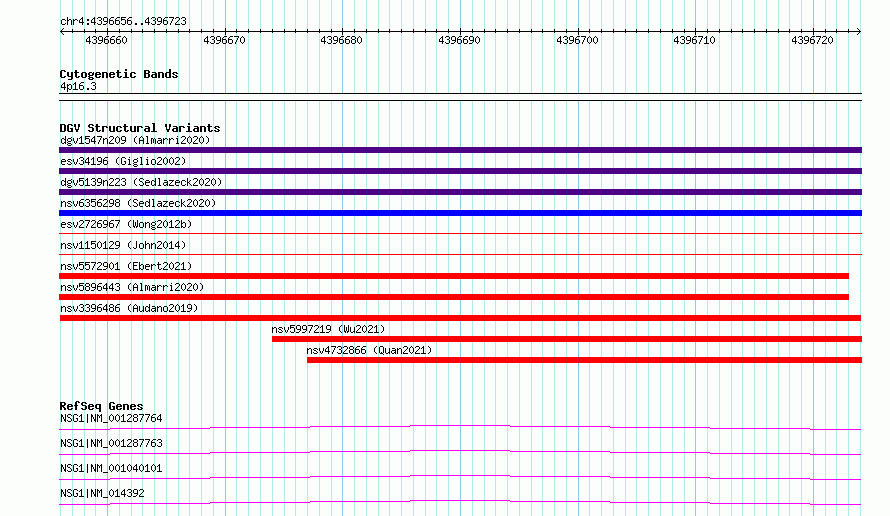Viewport: 890px width, 516px height.
Task: Click the magenta line for NM_001287764
Action: (460, 427)
